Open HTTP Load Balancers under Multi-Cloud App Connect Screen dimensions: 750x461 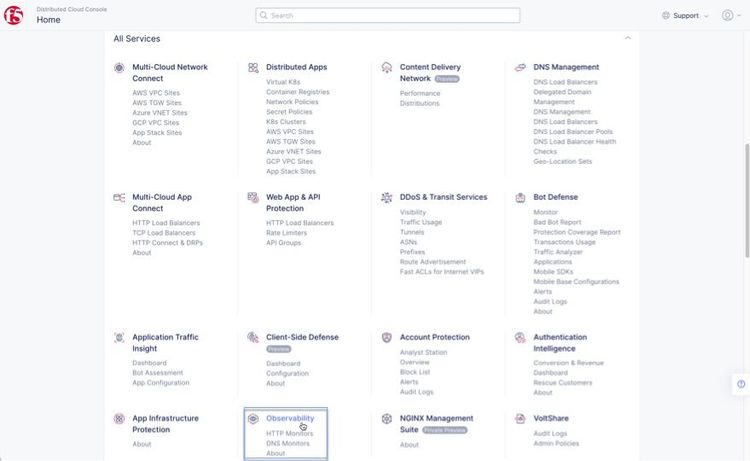click(166, 222)
